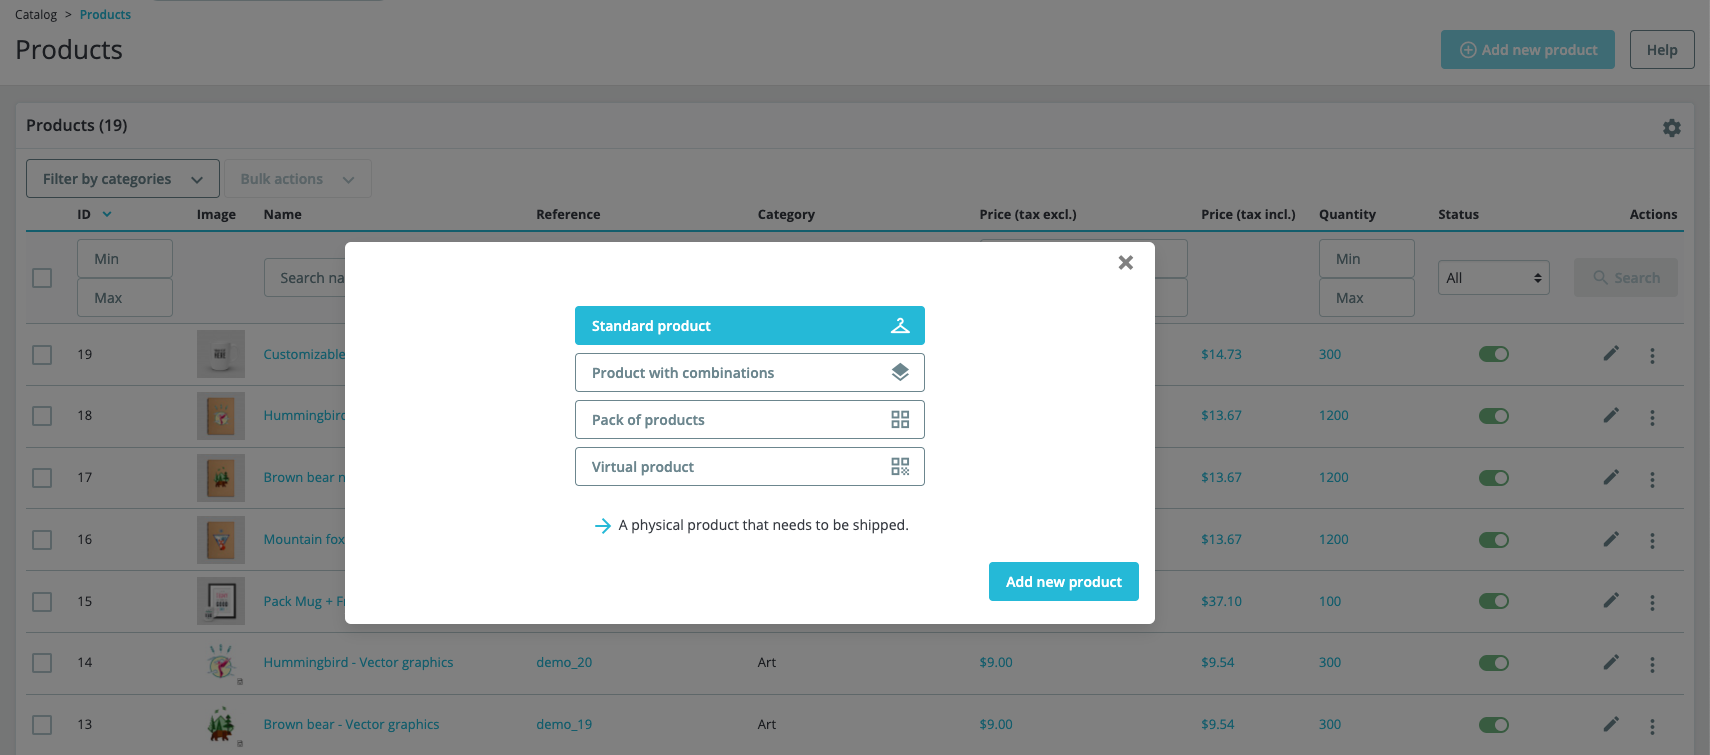Select the Product with combinations option
The width and height of the screenshot is (1710, 755).
(749, 373)
